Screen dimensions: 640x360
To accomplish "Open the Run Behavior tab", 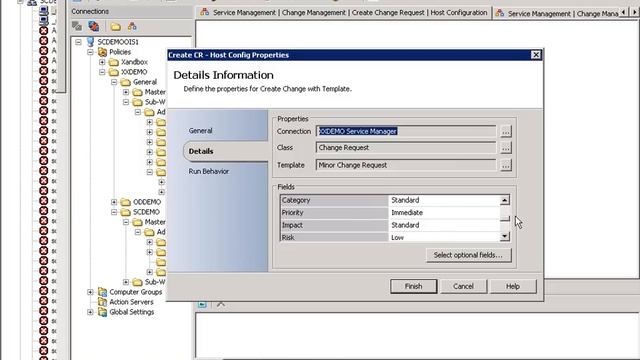I will pyautogui.click(x=209, y=171).
